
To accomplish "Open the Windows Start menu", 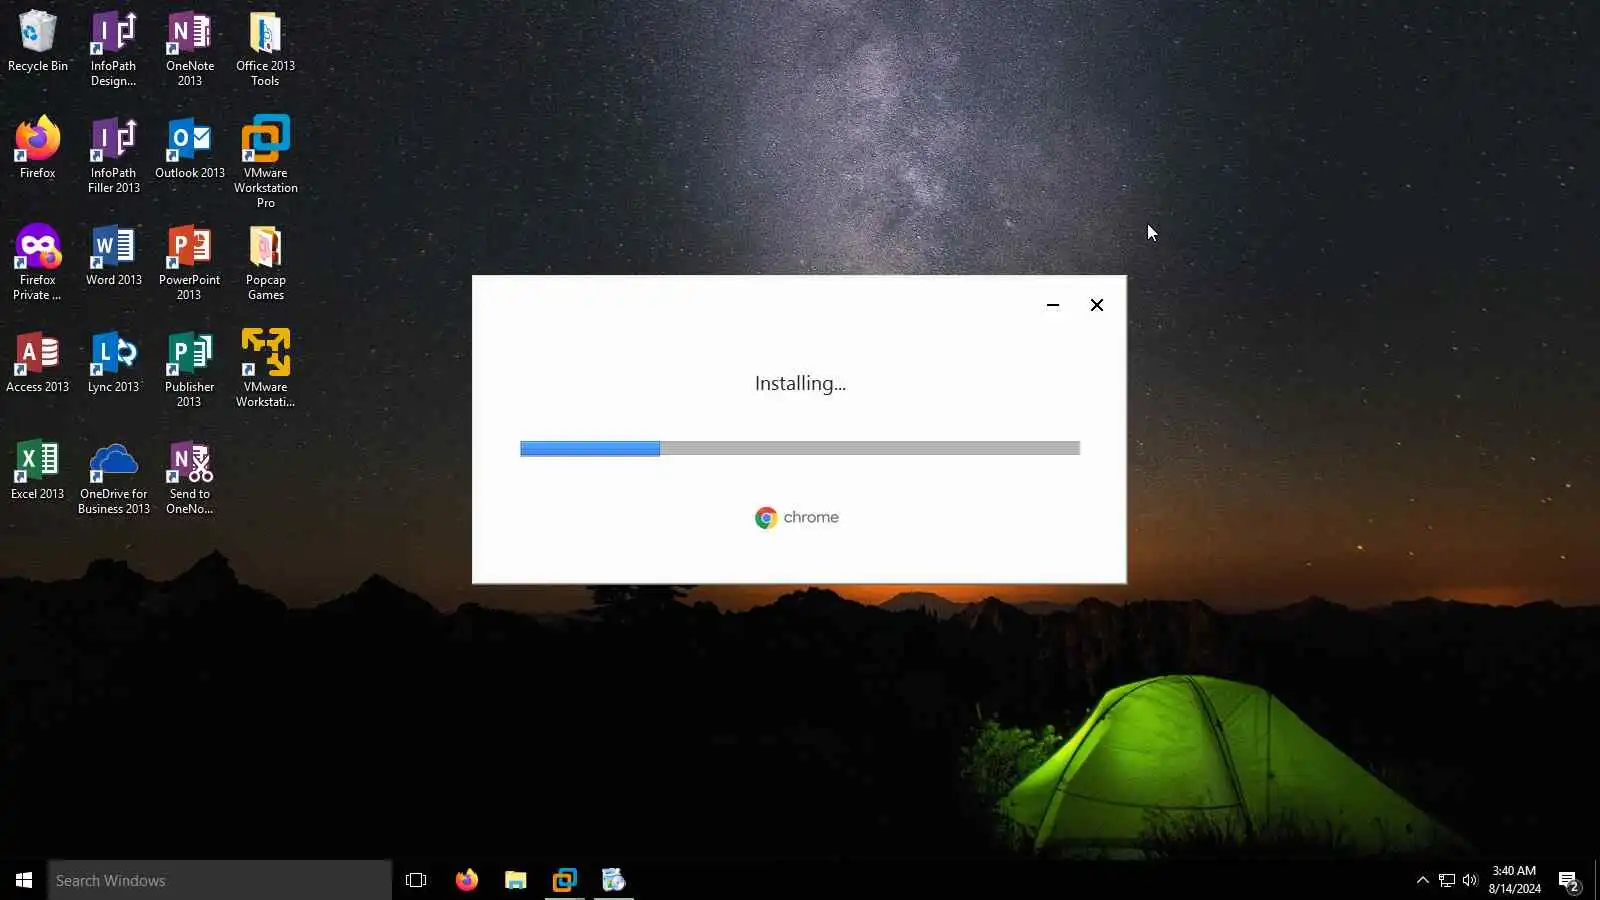I will point(24,880).
